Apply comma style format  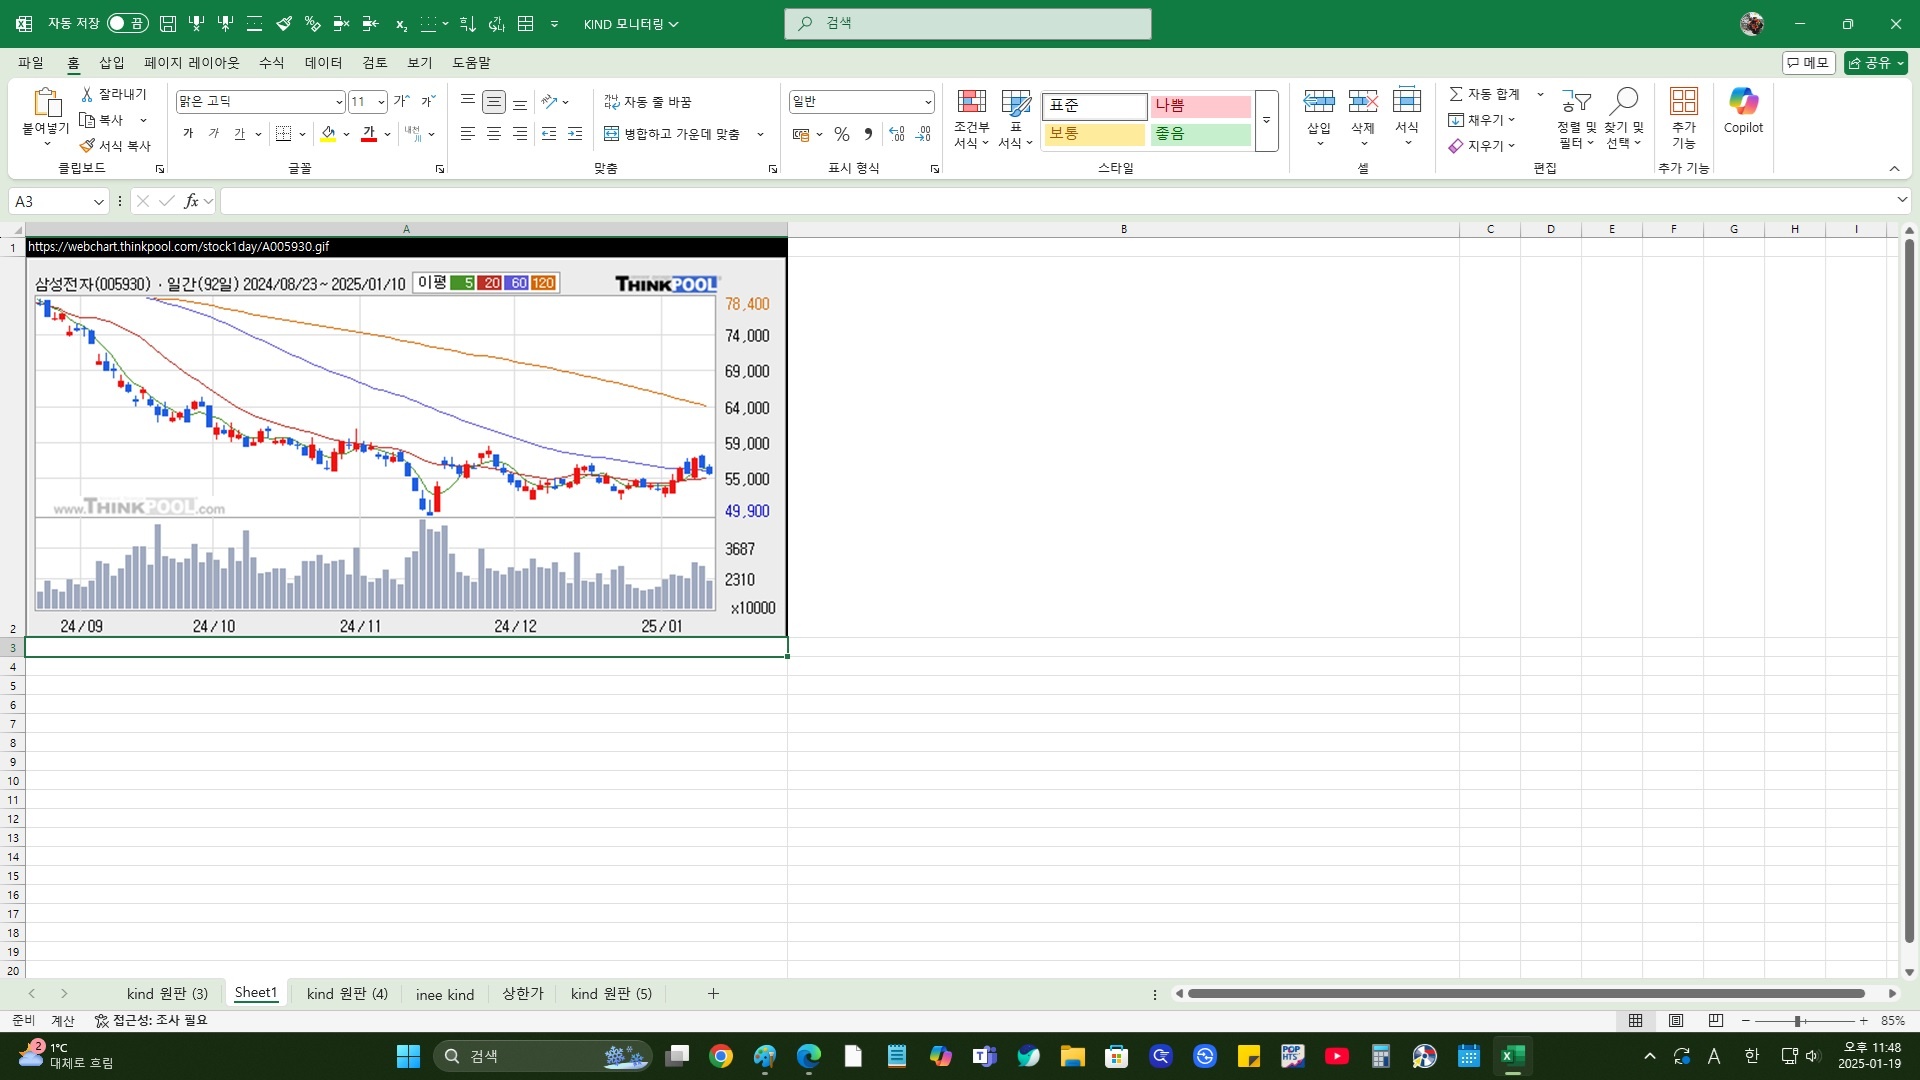[868, 134]
